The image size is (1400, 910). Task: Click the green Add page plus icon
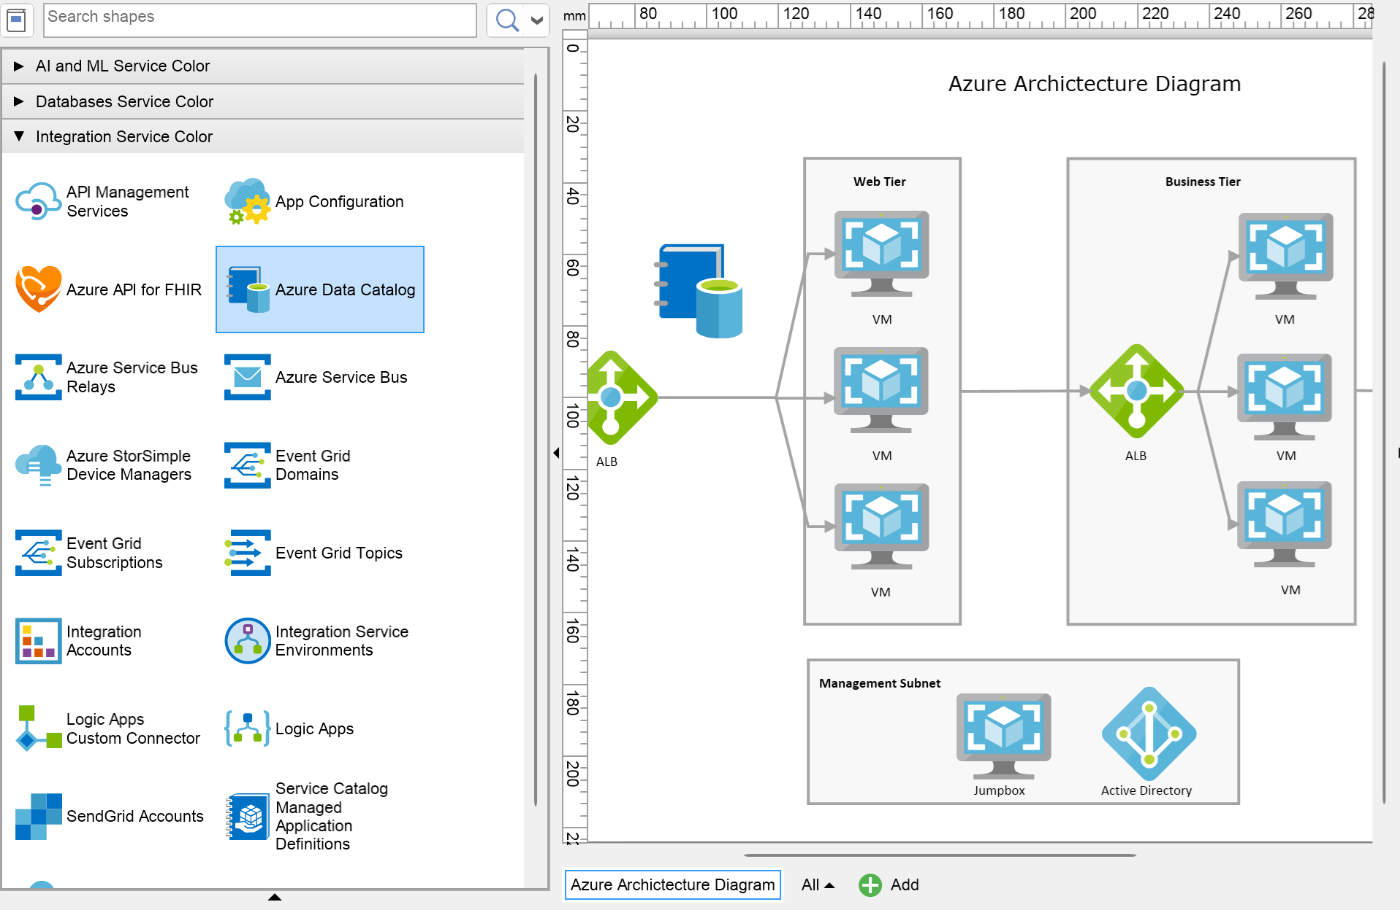[871, 885]
